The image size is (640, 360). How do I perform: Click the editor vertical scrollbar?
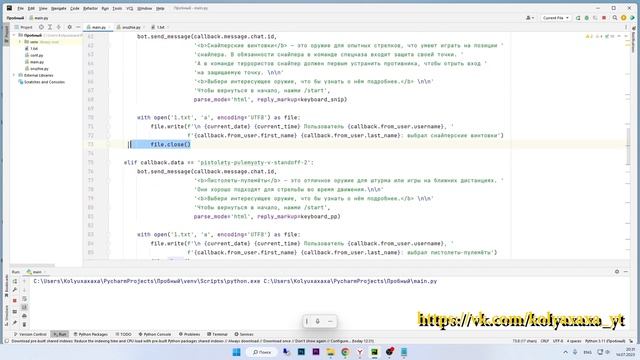[x=628, y=147]
